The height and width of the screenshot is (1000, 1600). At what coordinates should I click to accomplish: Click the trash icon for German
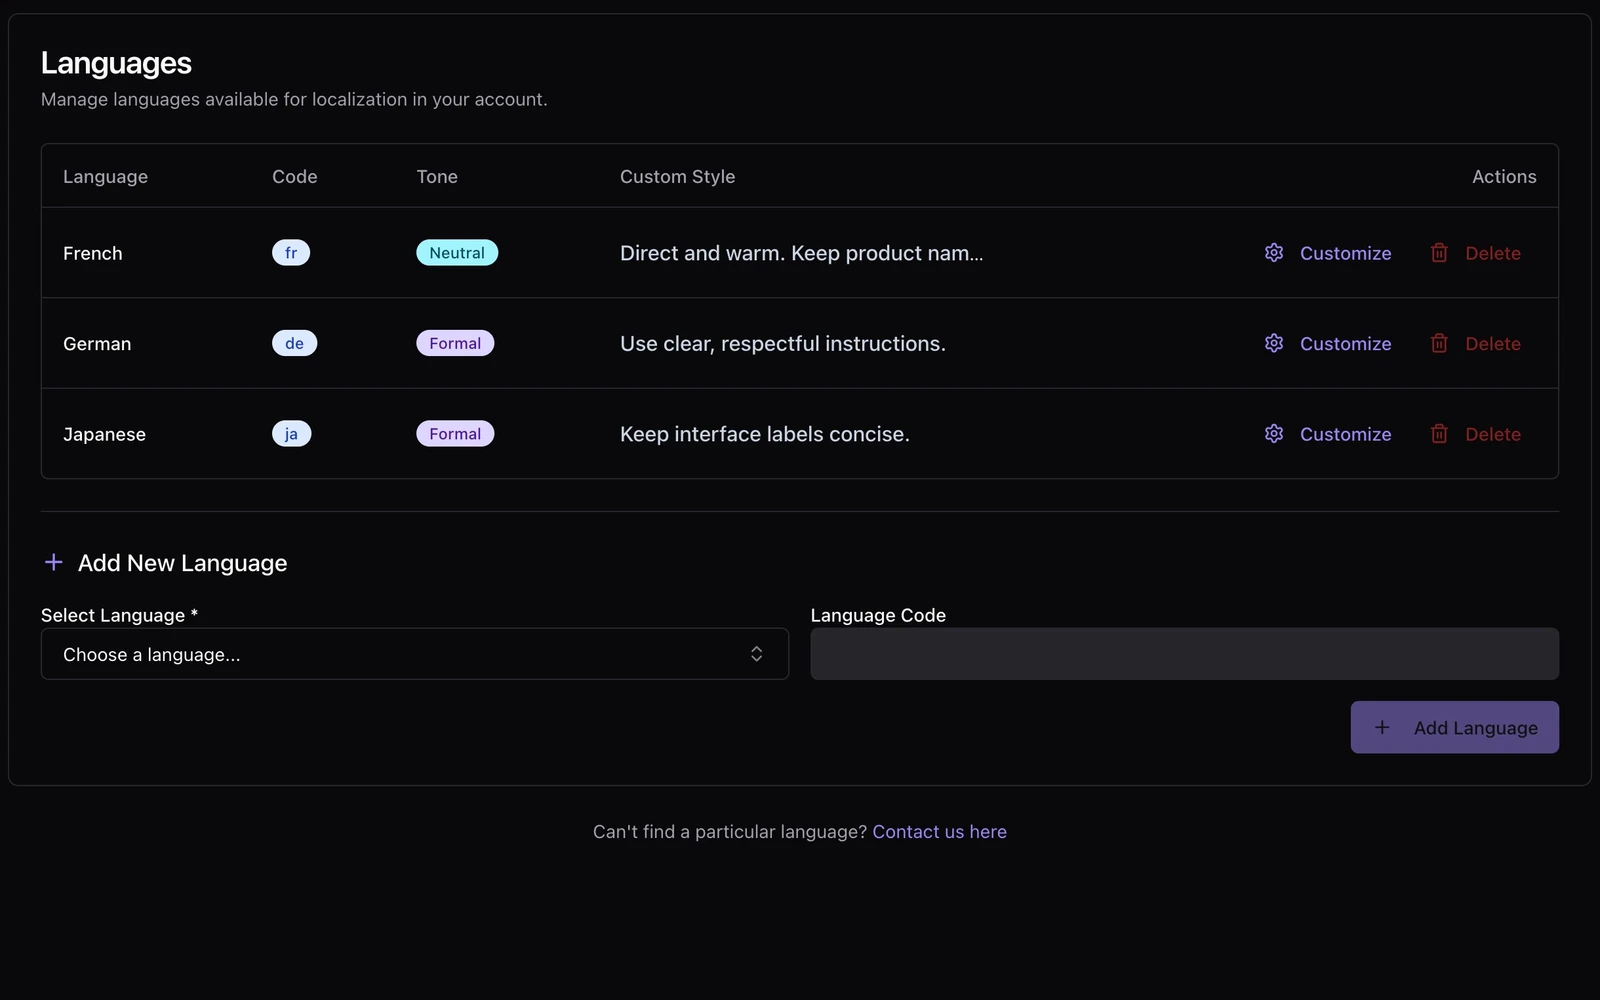pos(1439,343)
